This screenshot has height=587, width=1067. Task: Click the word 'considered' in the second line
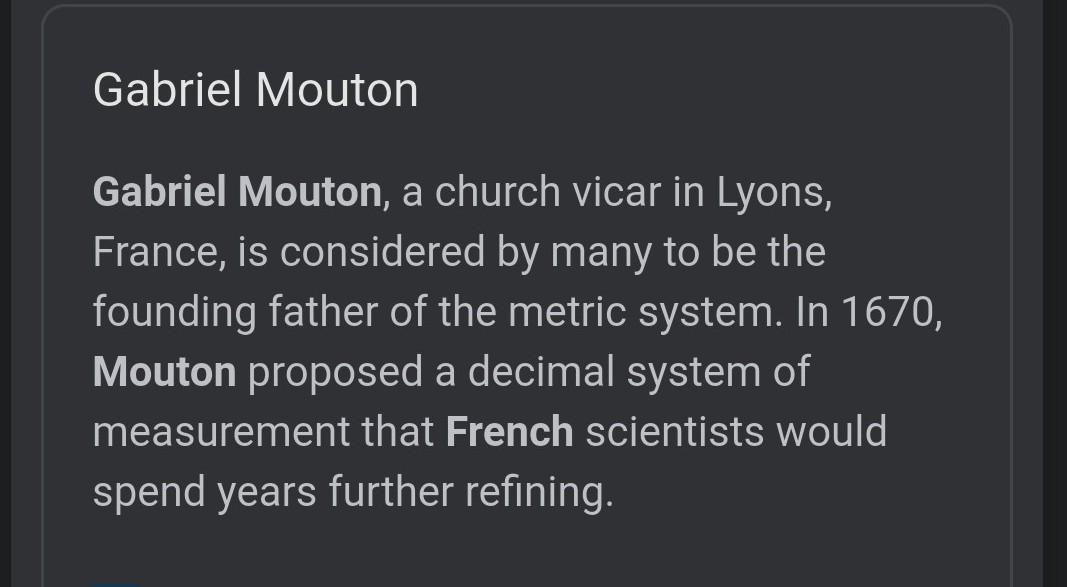coord(382,252)
